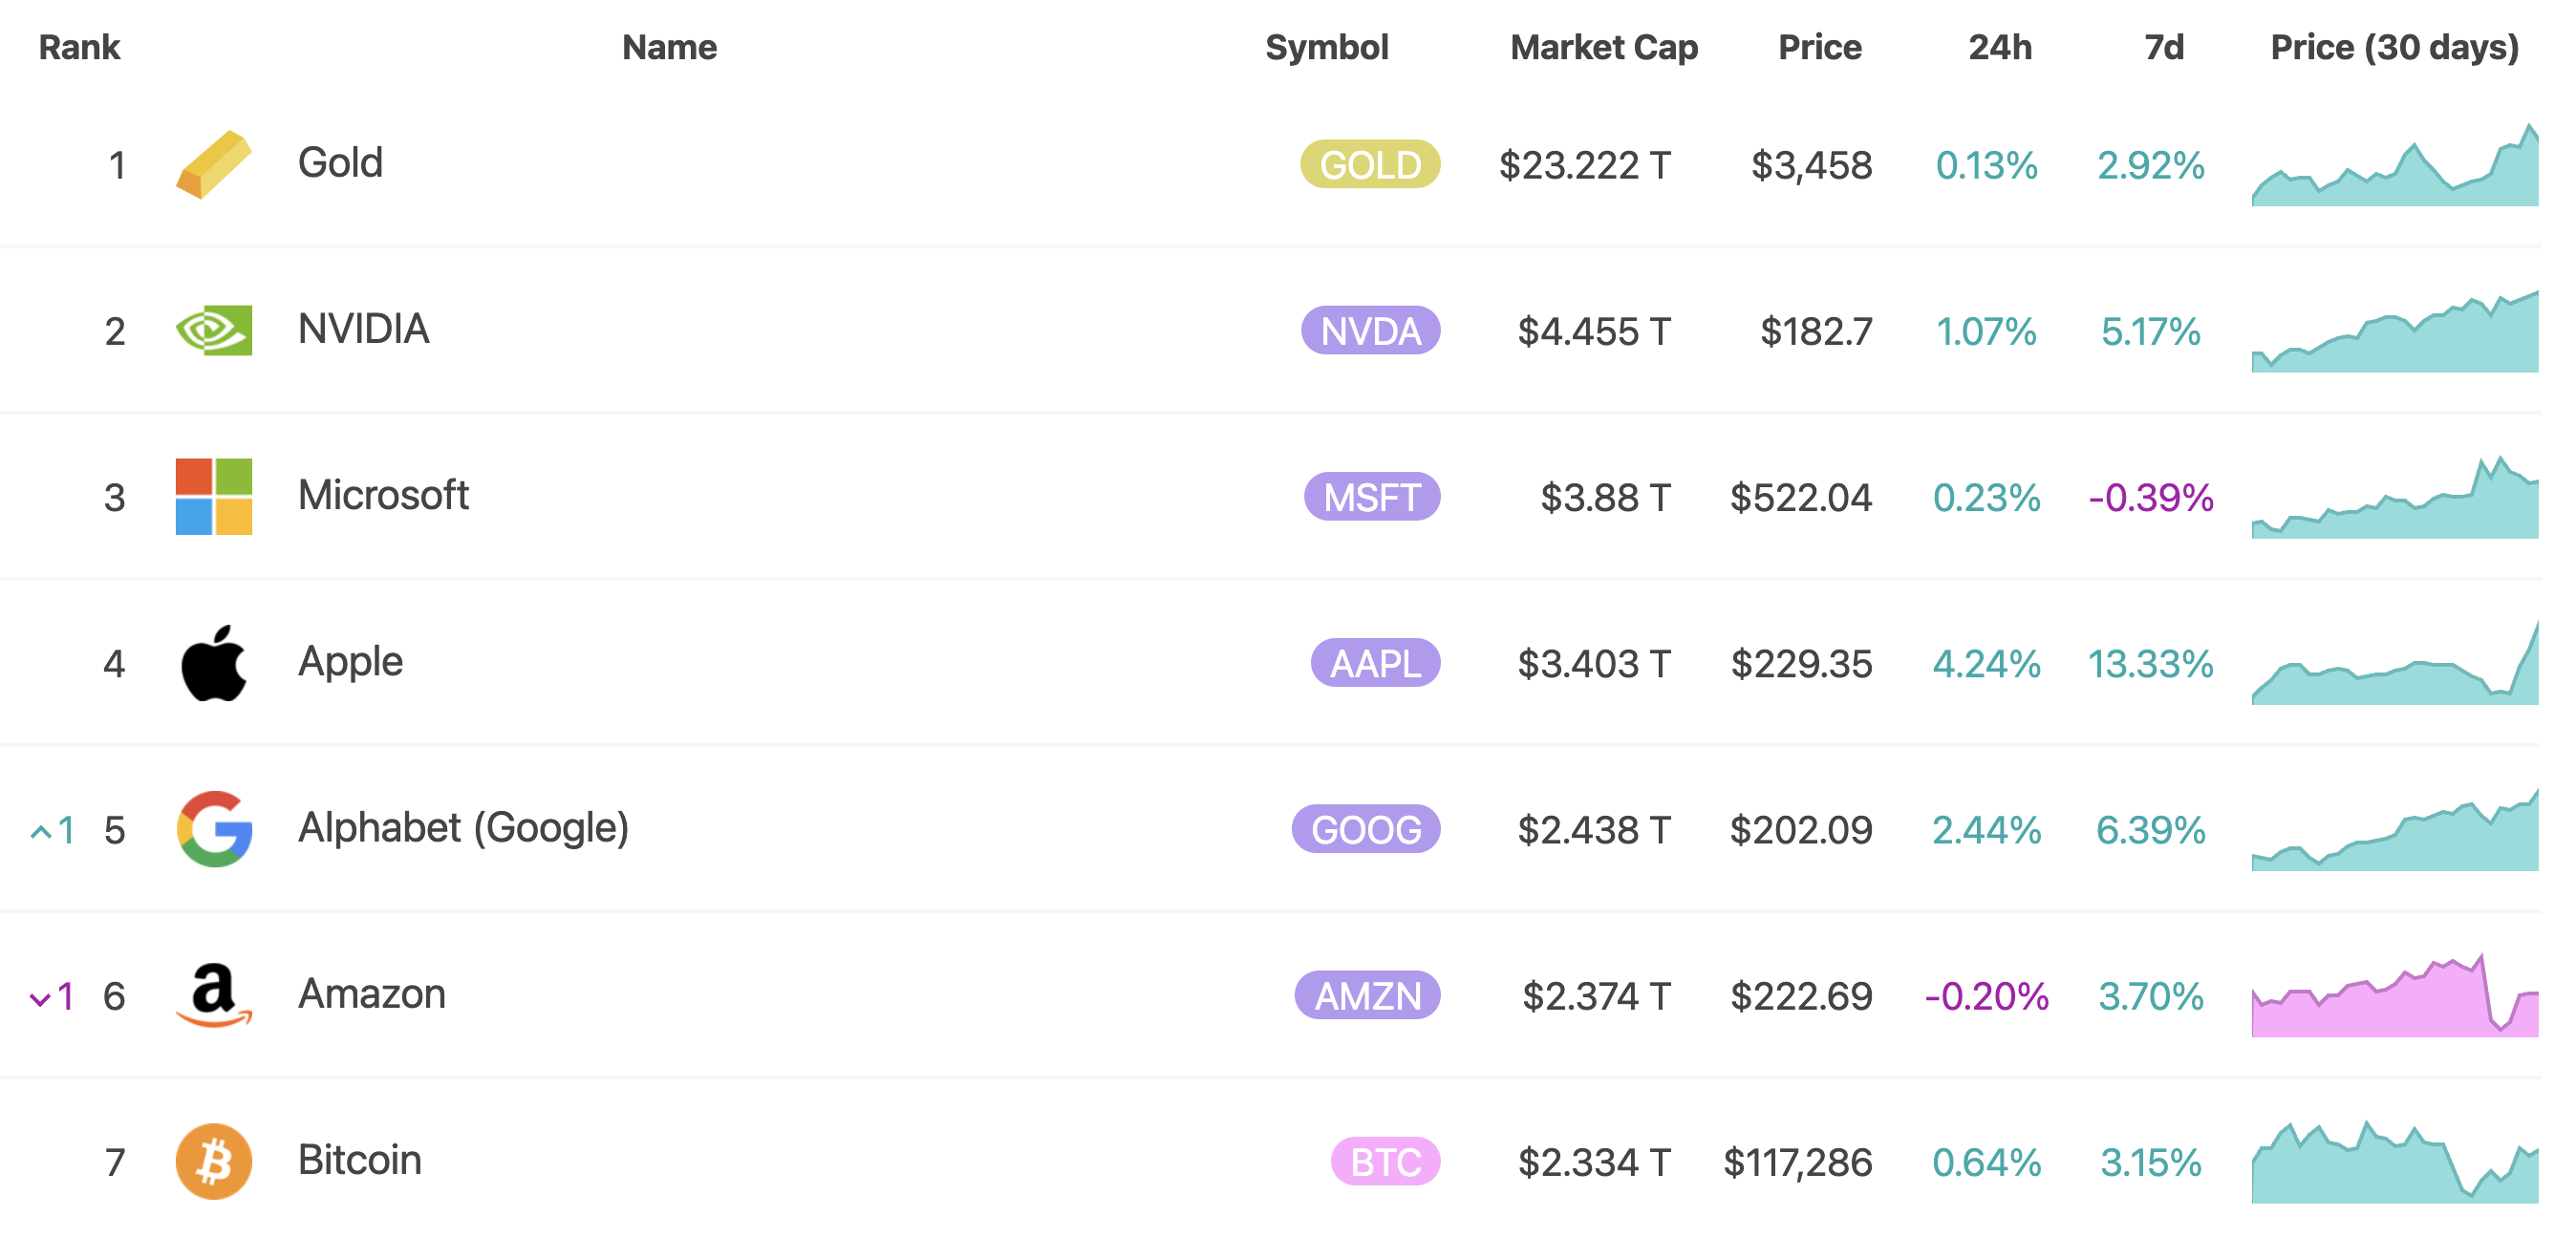
Task: Click Apple's 7d change 13.33%
Action: (2151, 664)
